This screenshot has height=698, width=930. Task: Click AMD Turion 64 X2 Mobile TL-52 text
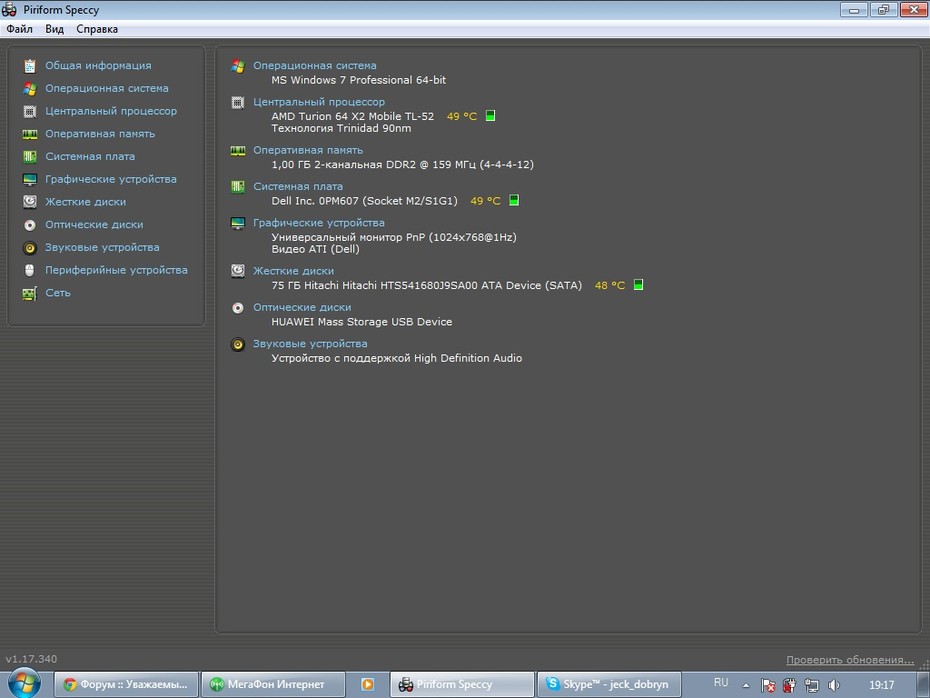click(353, 116)
